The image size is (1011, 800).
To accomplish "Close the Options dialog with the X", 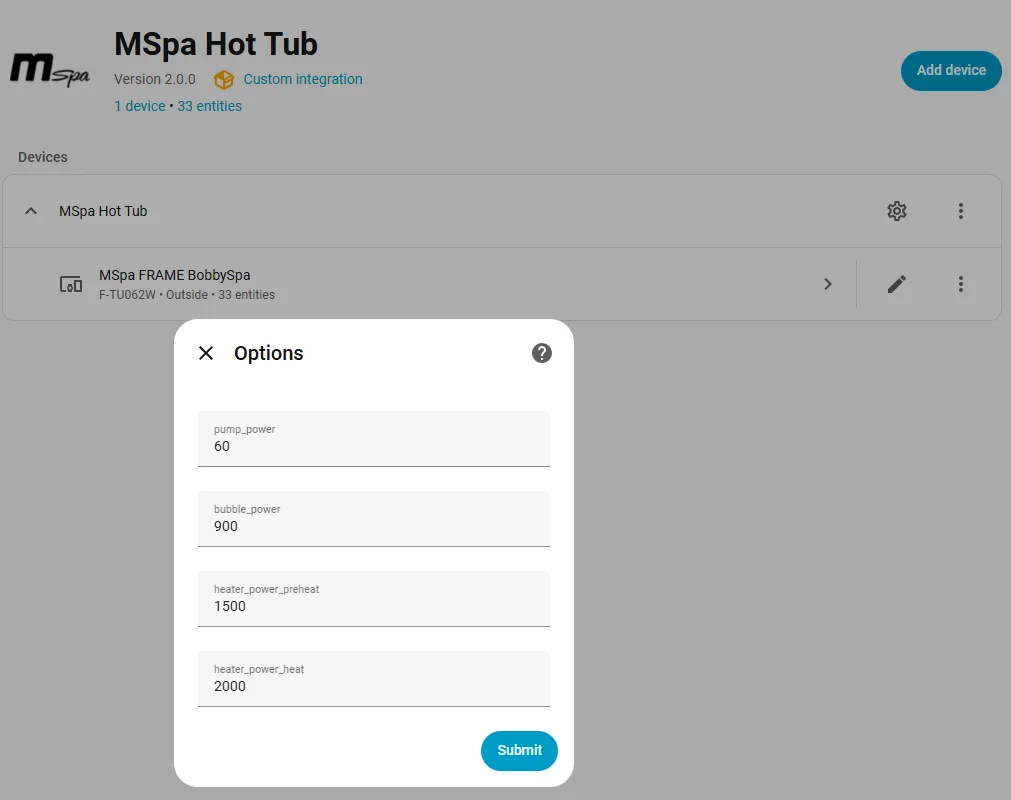I will click(x=206, y=353).
